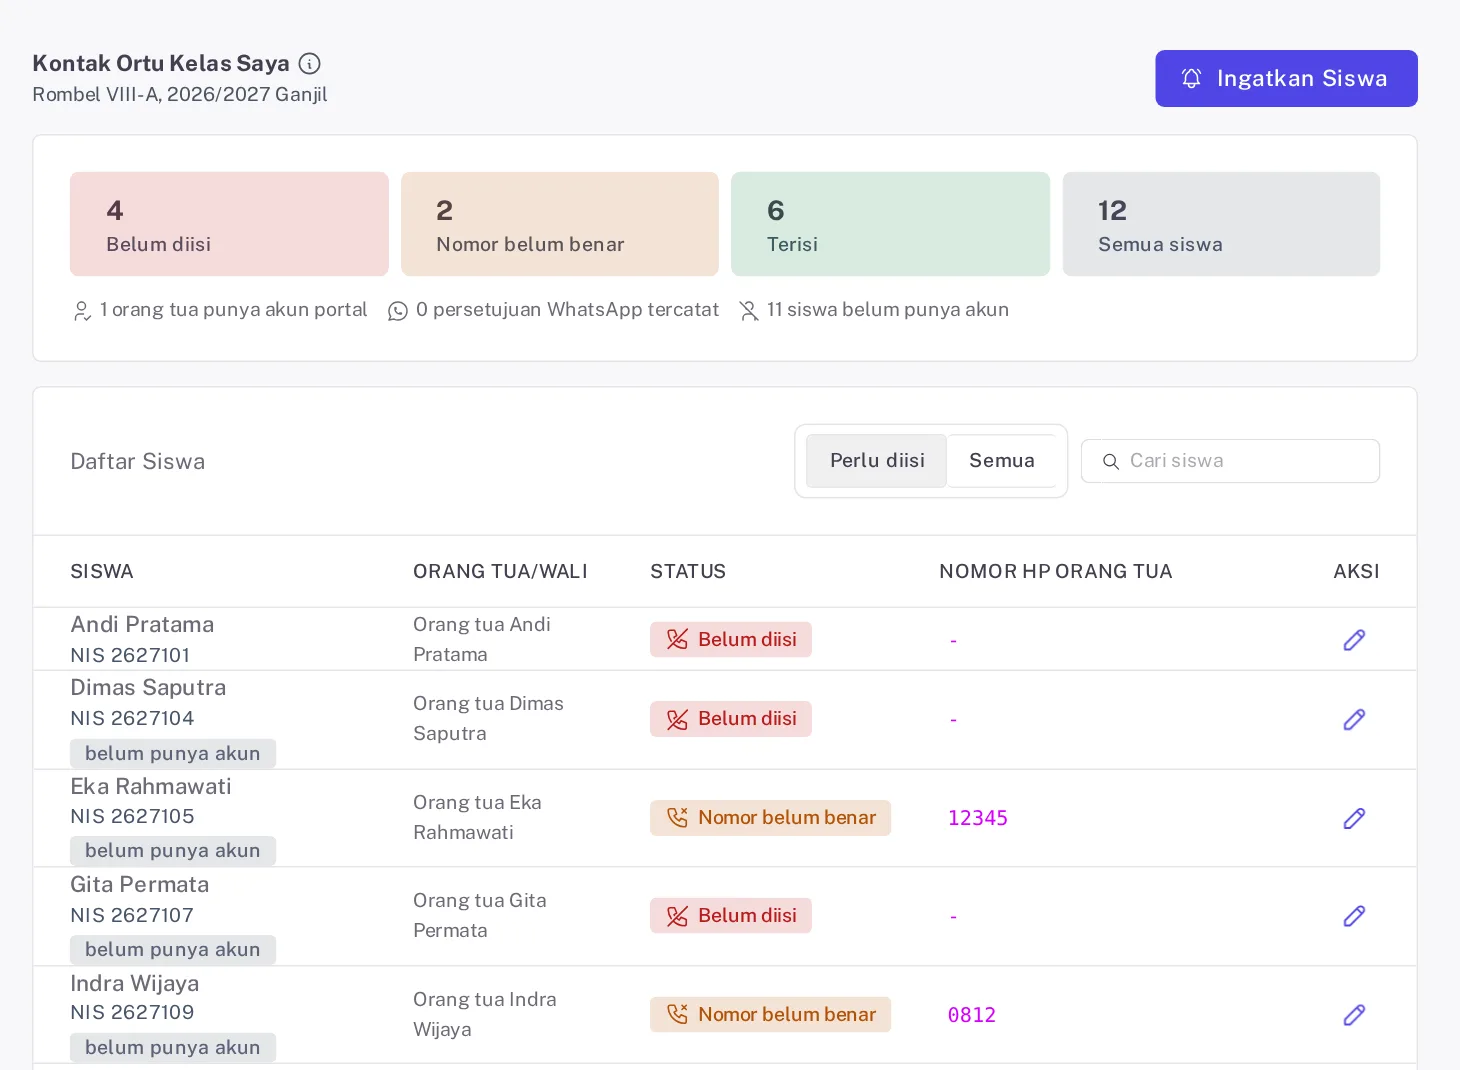Image resolution: width=1460 pixels, height=1070 pixels.
Task: Select the Belum diisi summary card
Action: [229, 224]
